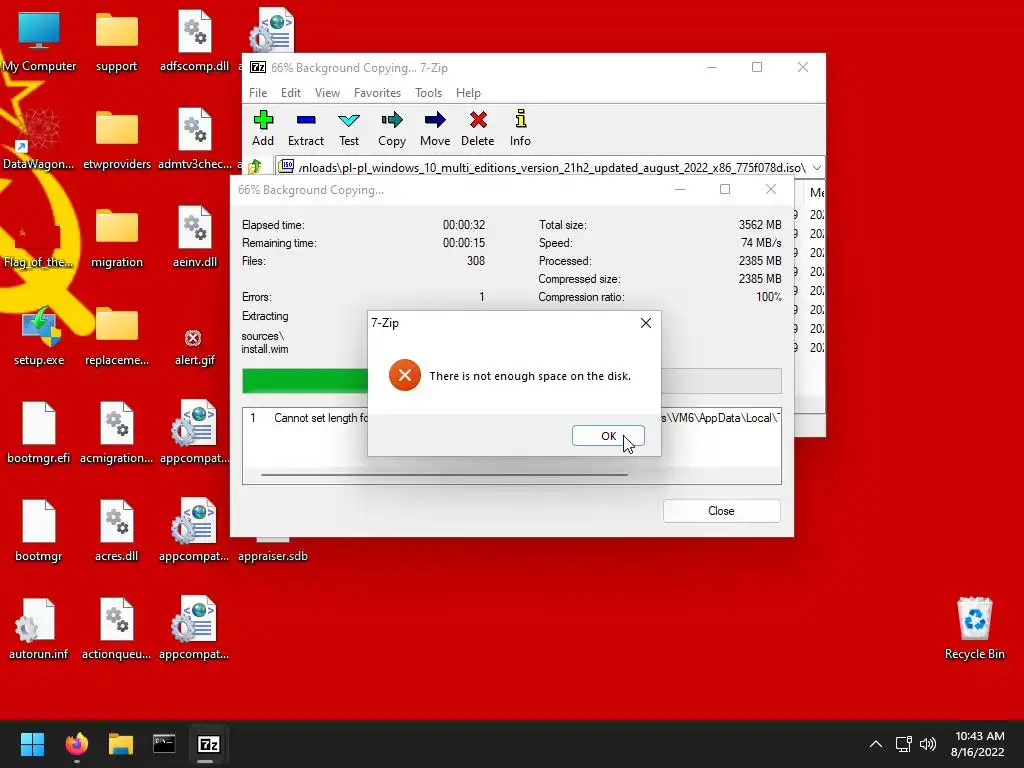Click the Copy toolbar icon in 7-Zip
The height and width of the screenshot is (768, 1024).
click(x=392, y=129)
